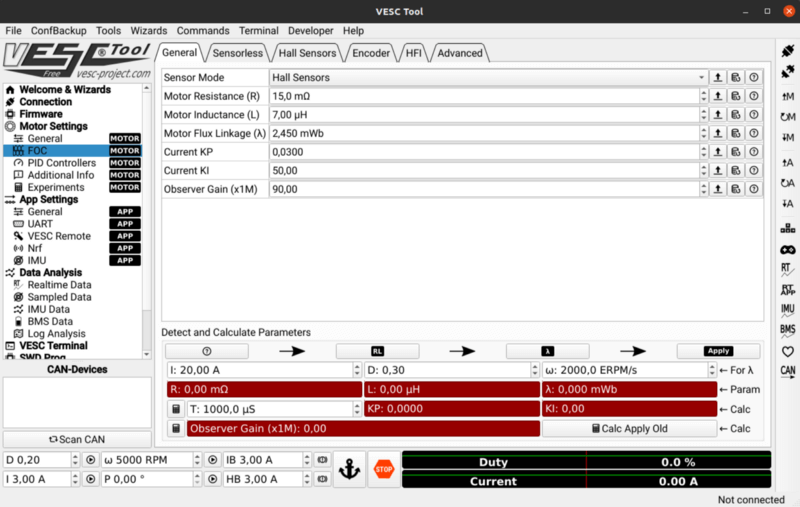Click the Current KP value field
This screenshot has height=507, width=800.
pos(484,152)
